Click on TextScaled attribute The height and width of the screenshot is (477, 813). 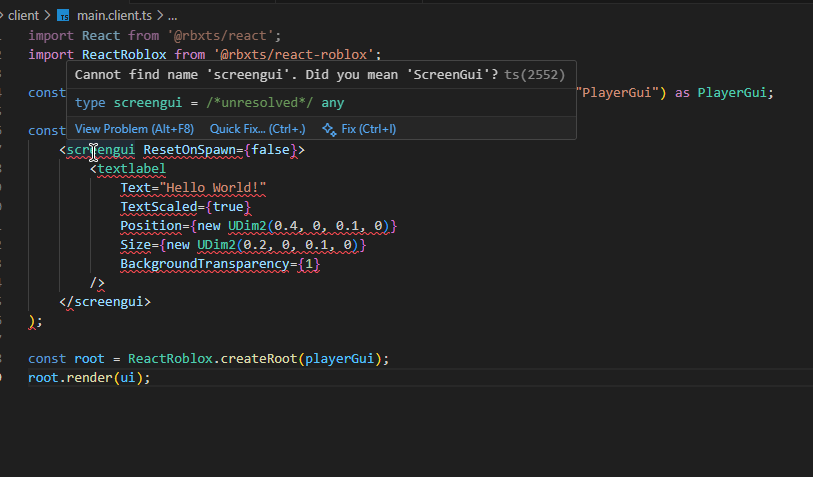[x=158, y=207]
